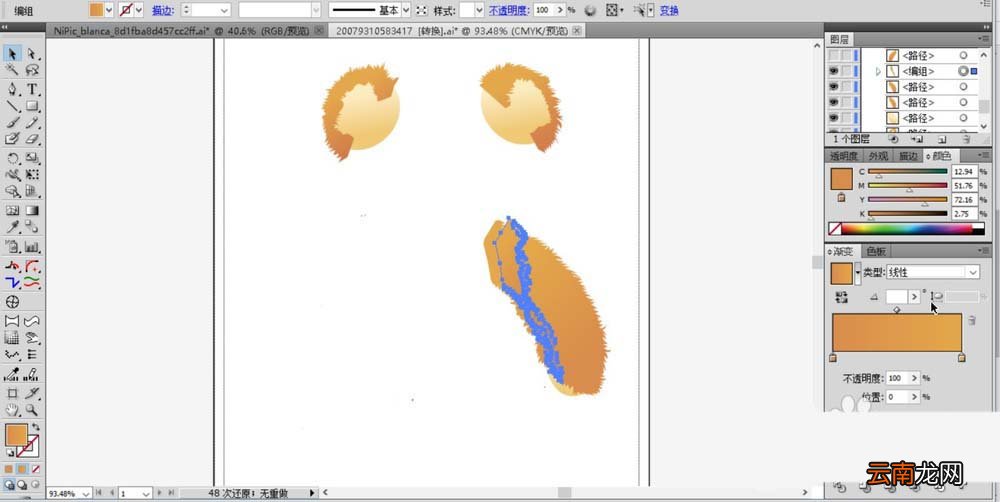
Task: Pick the Paintbrush tool
Action: pos(12,122)
